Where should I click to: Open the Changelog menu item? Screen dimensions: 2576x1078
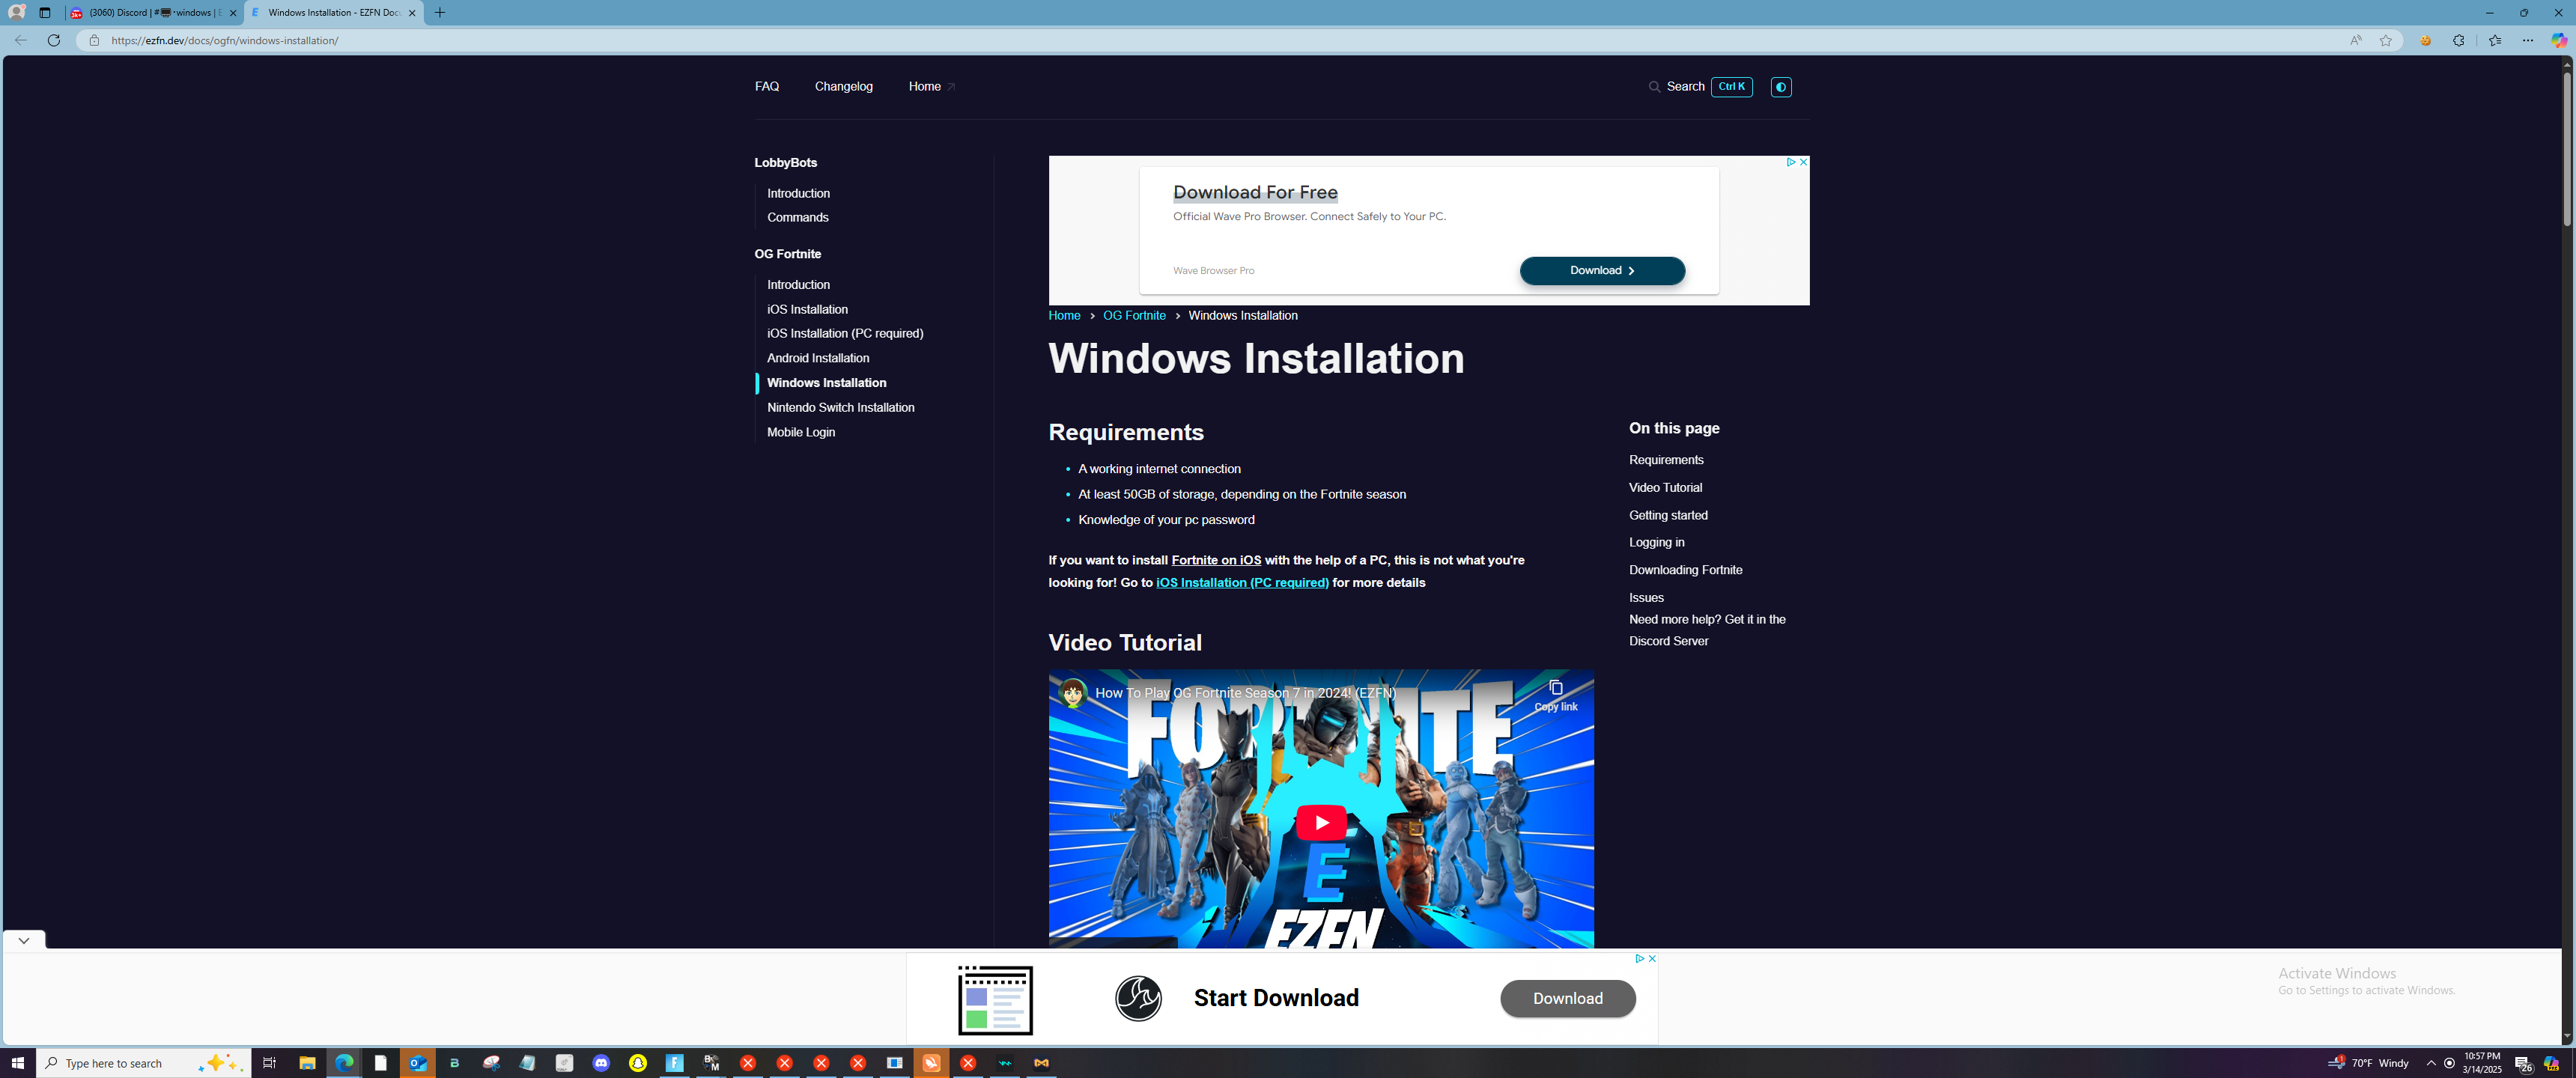click(843, 87)
